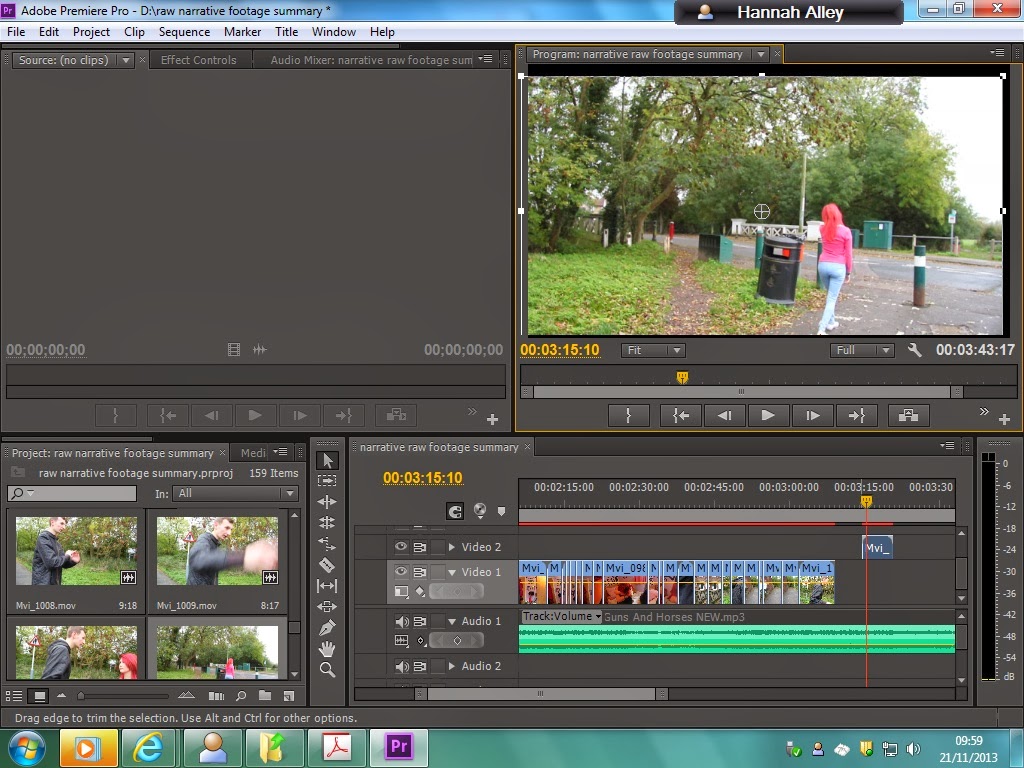This screenshot has height=768, width=1024.
Task: Switch to Audio Mixer tab
Action: coord(371,59)
